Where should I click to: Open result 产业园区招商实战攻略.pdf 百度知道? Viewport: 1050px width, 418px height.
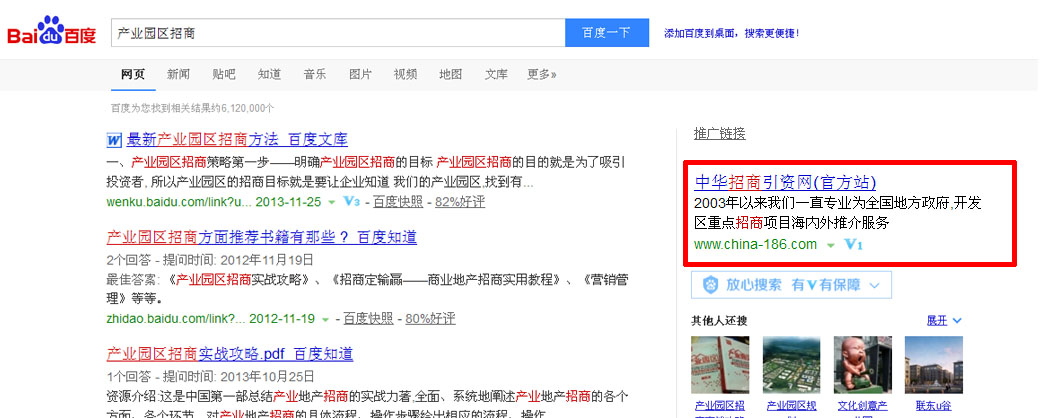(x=230, y=354)
